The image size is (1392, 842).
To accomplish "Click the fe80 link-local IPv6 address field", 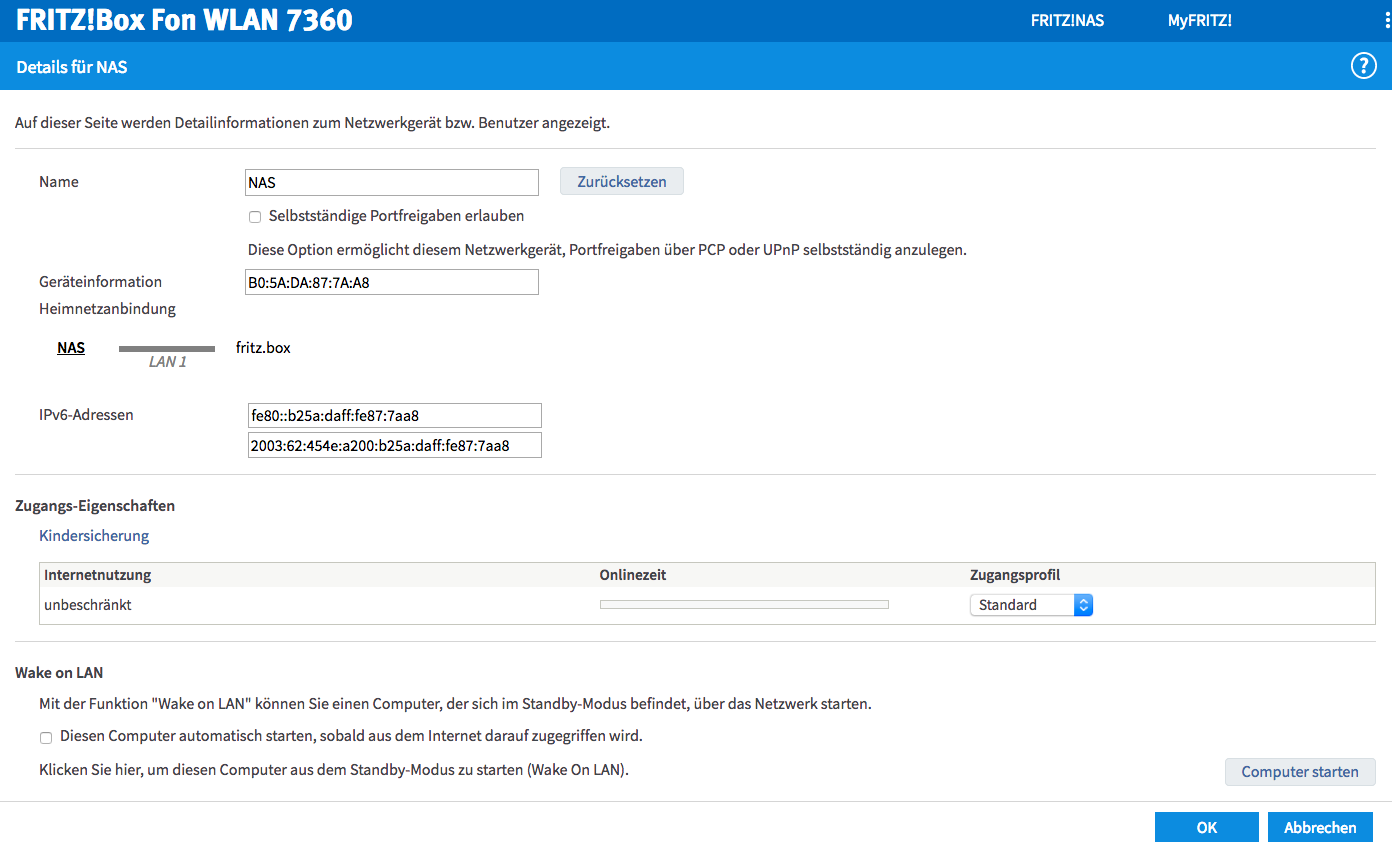I will pos(395,416).
